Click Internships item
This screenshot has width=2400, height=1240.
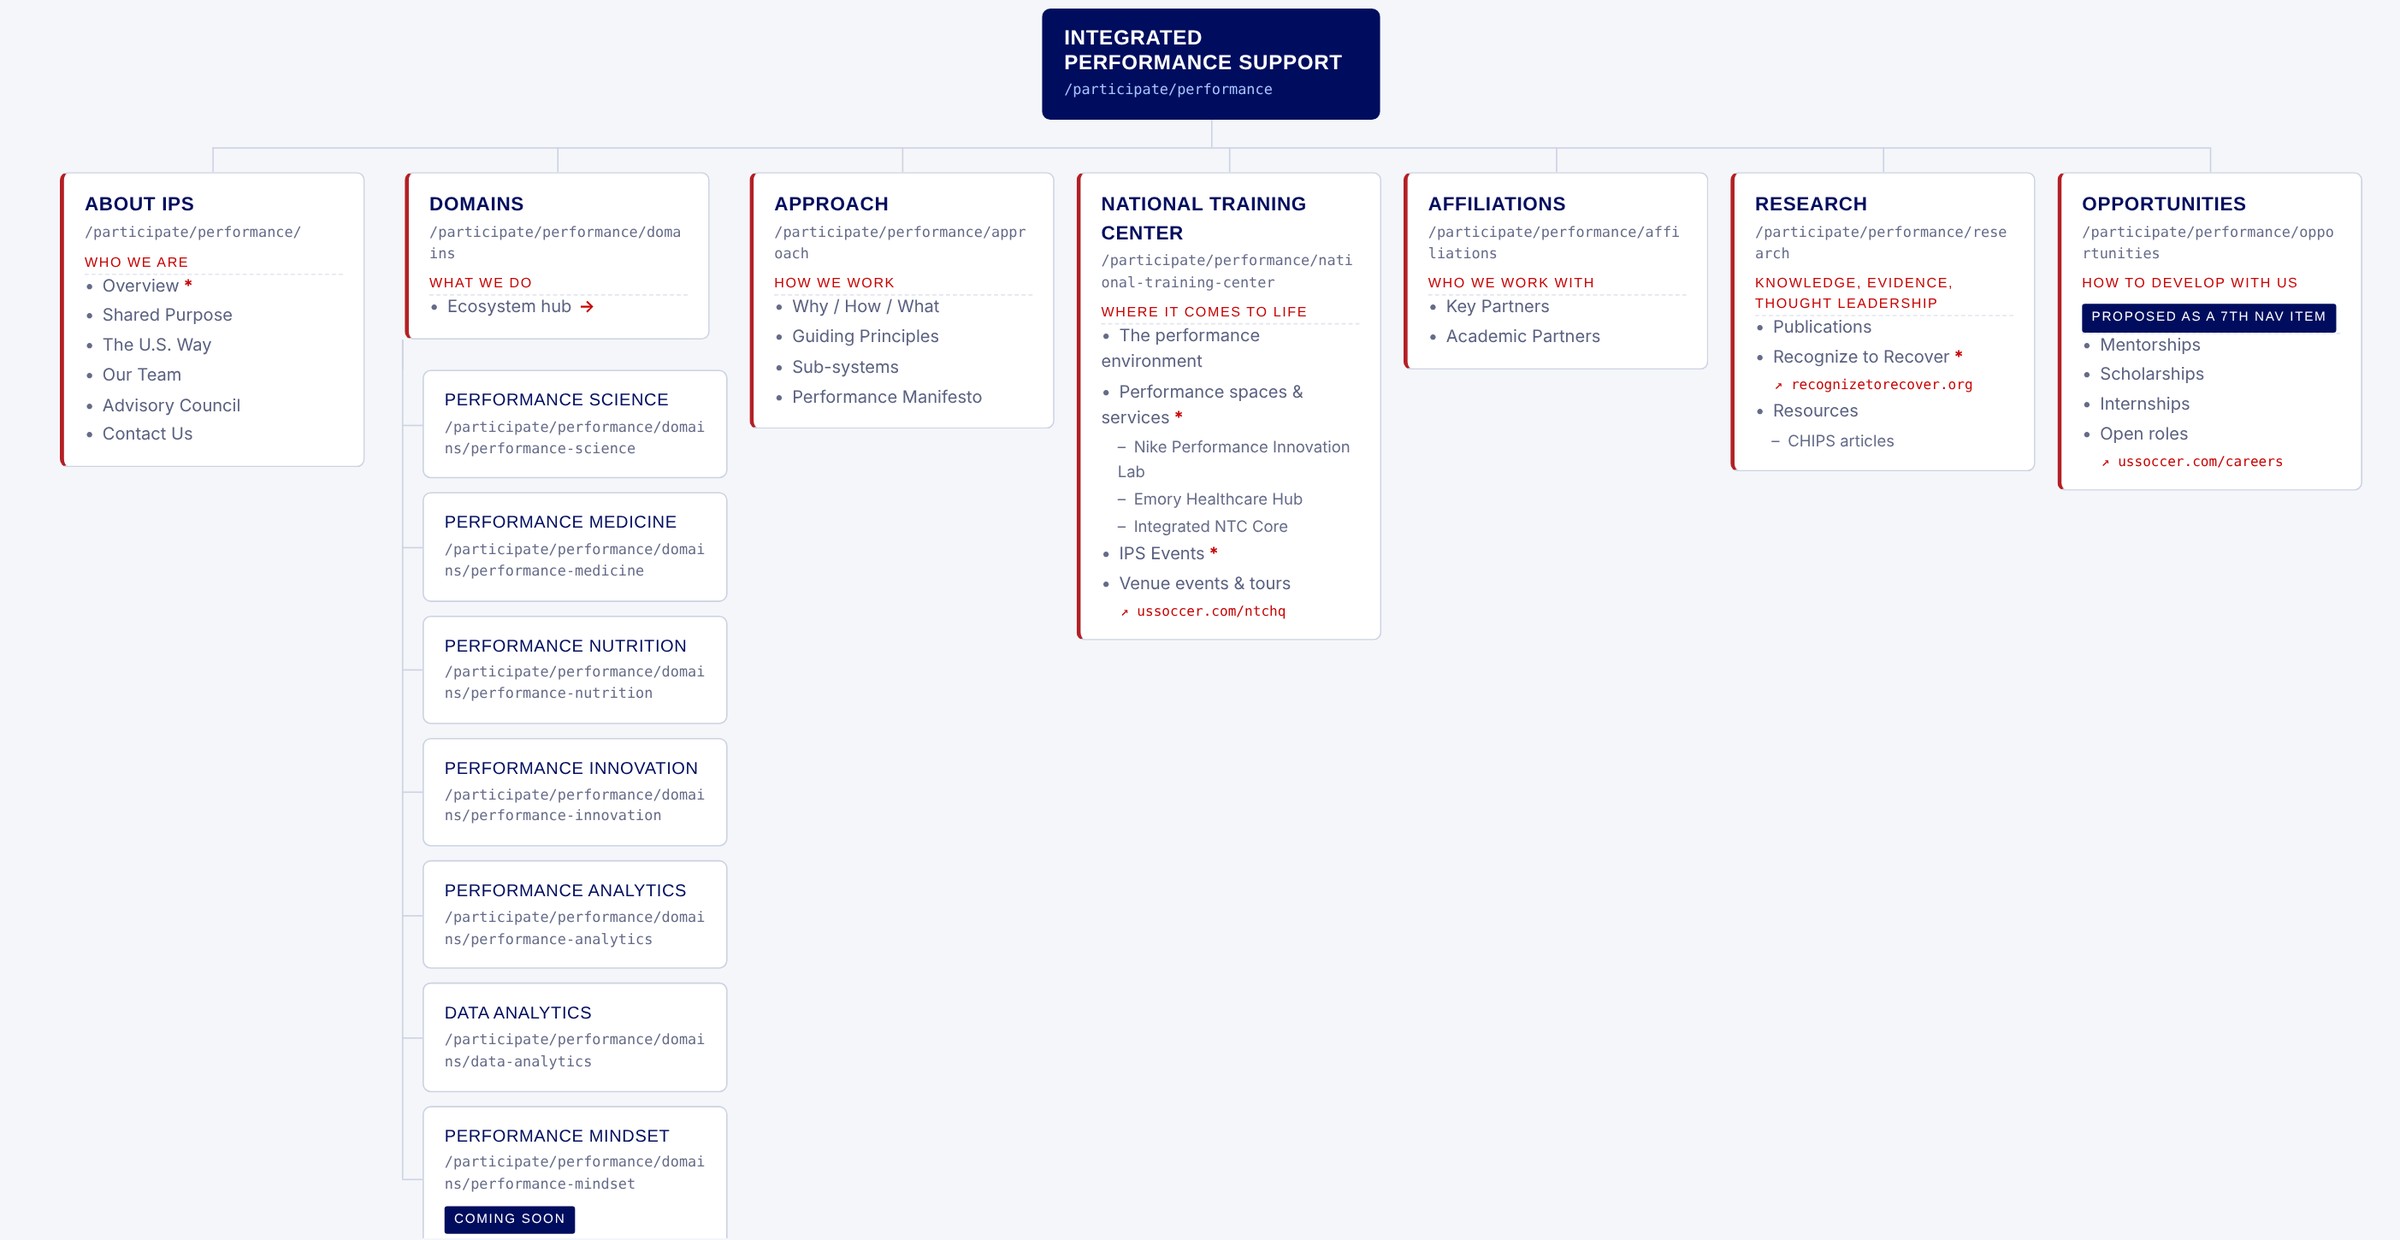pyautogui.click(x=2144, y=404)
